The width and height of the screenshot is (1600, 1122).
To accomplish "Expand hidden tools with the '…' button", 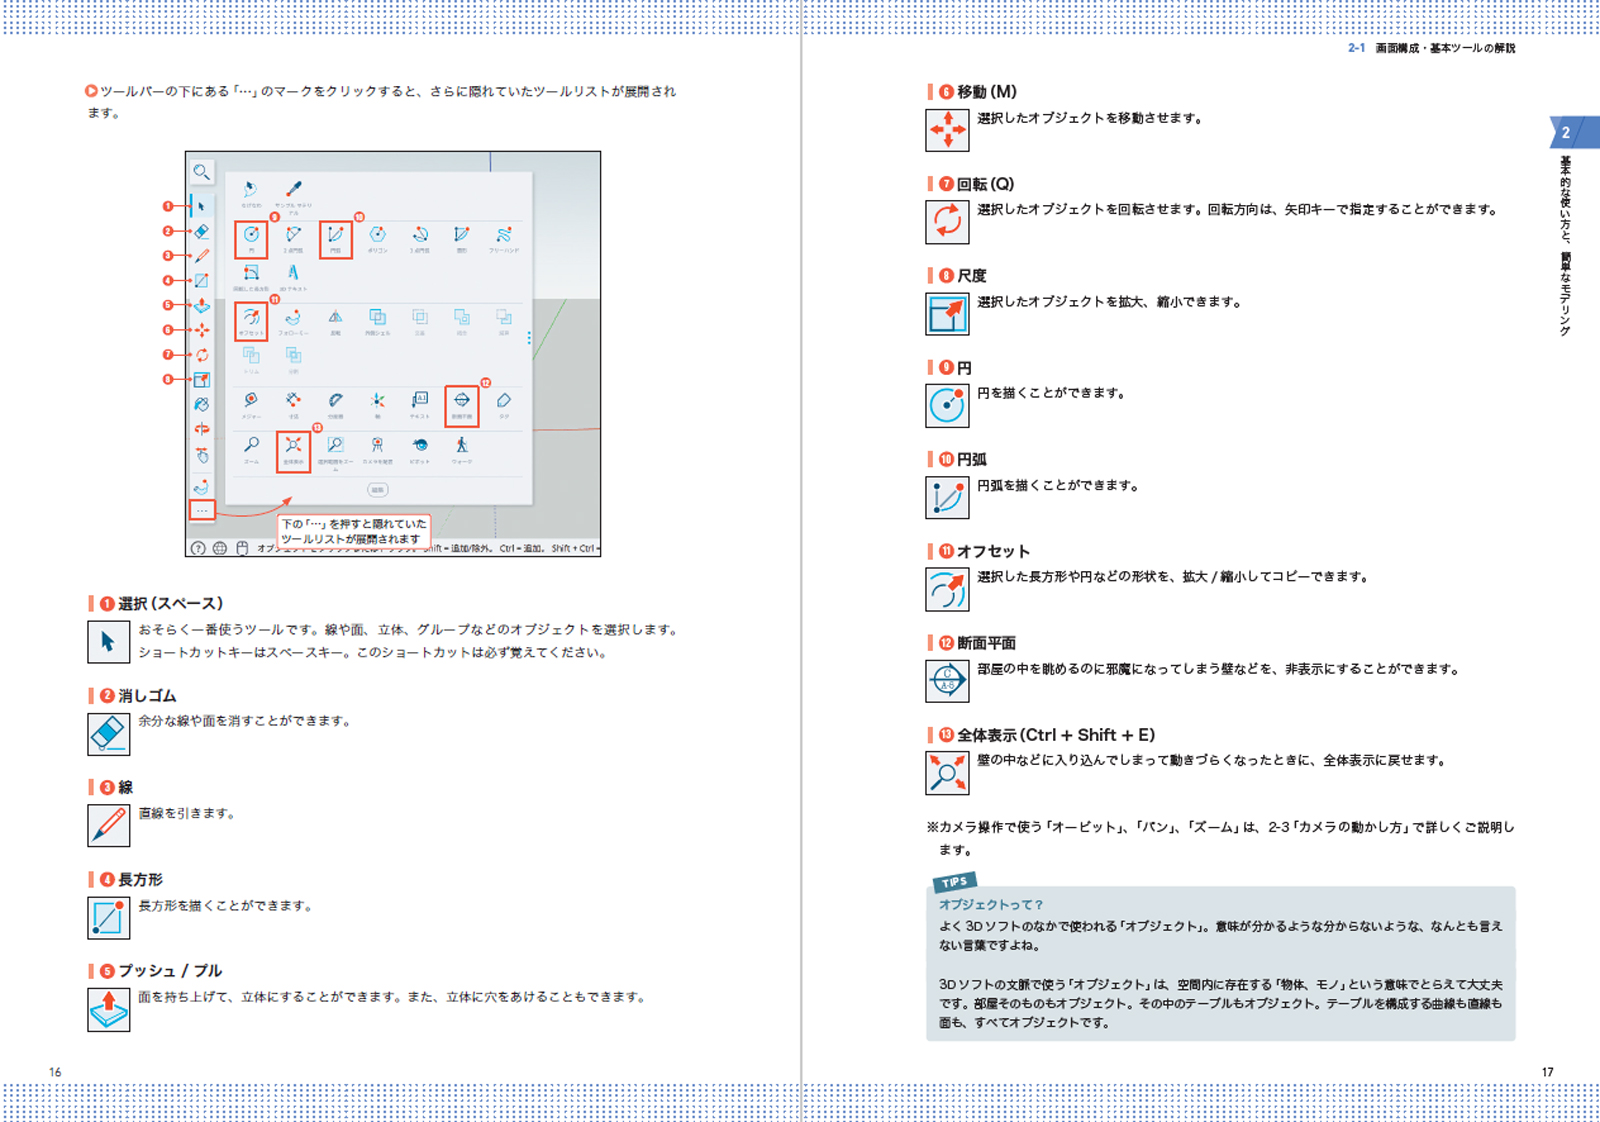I will coord(202,510).
